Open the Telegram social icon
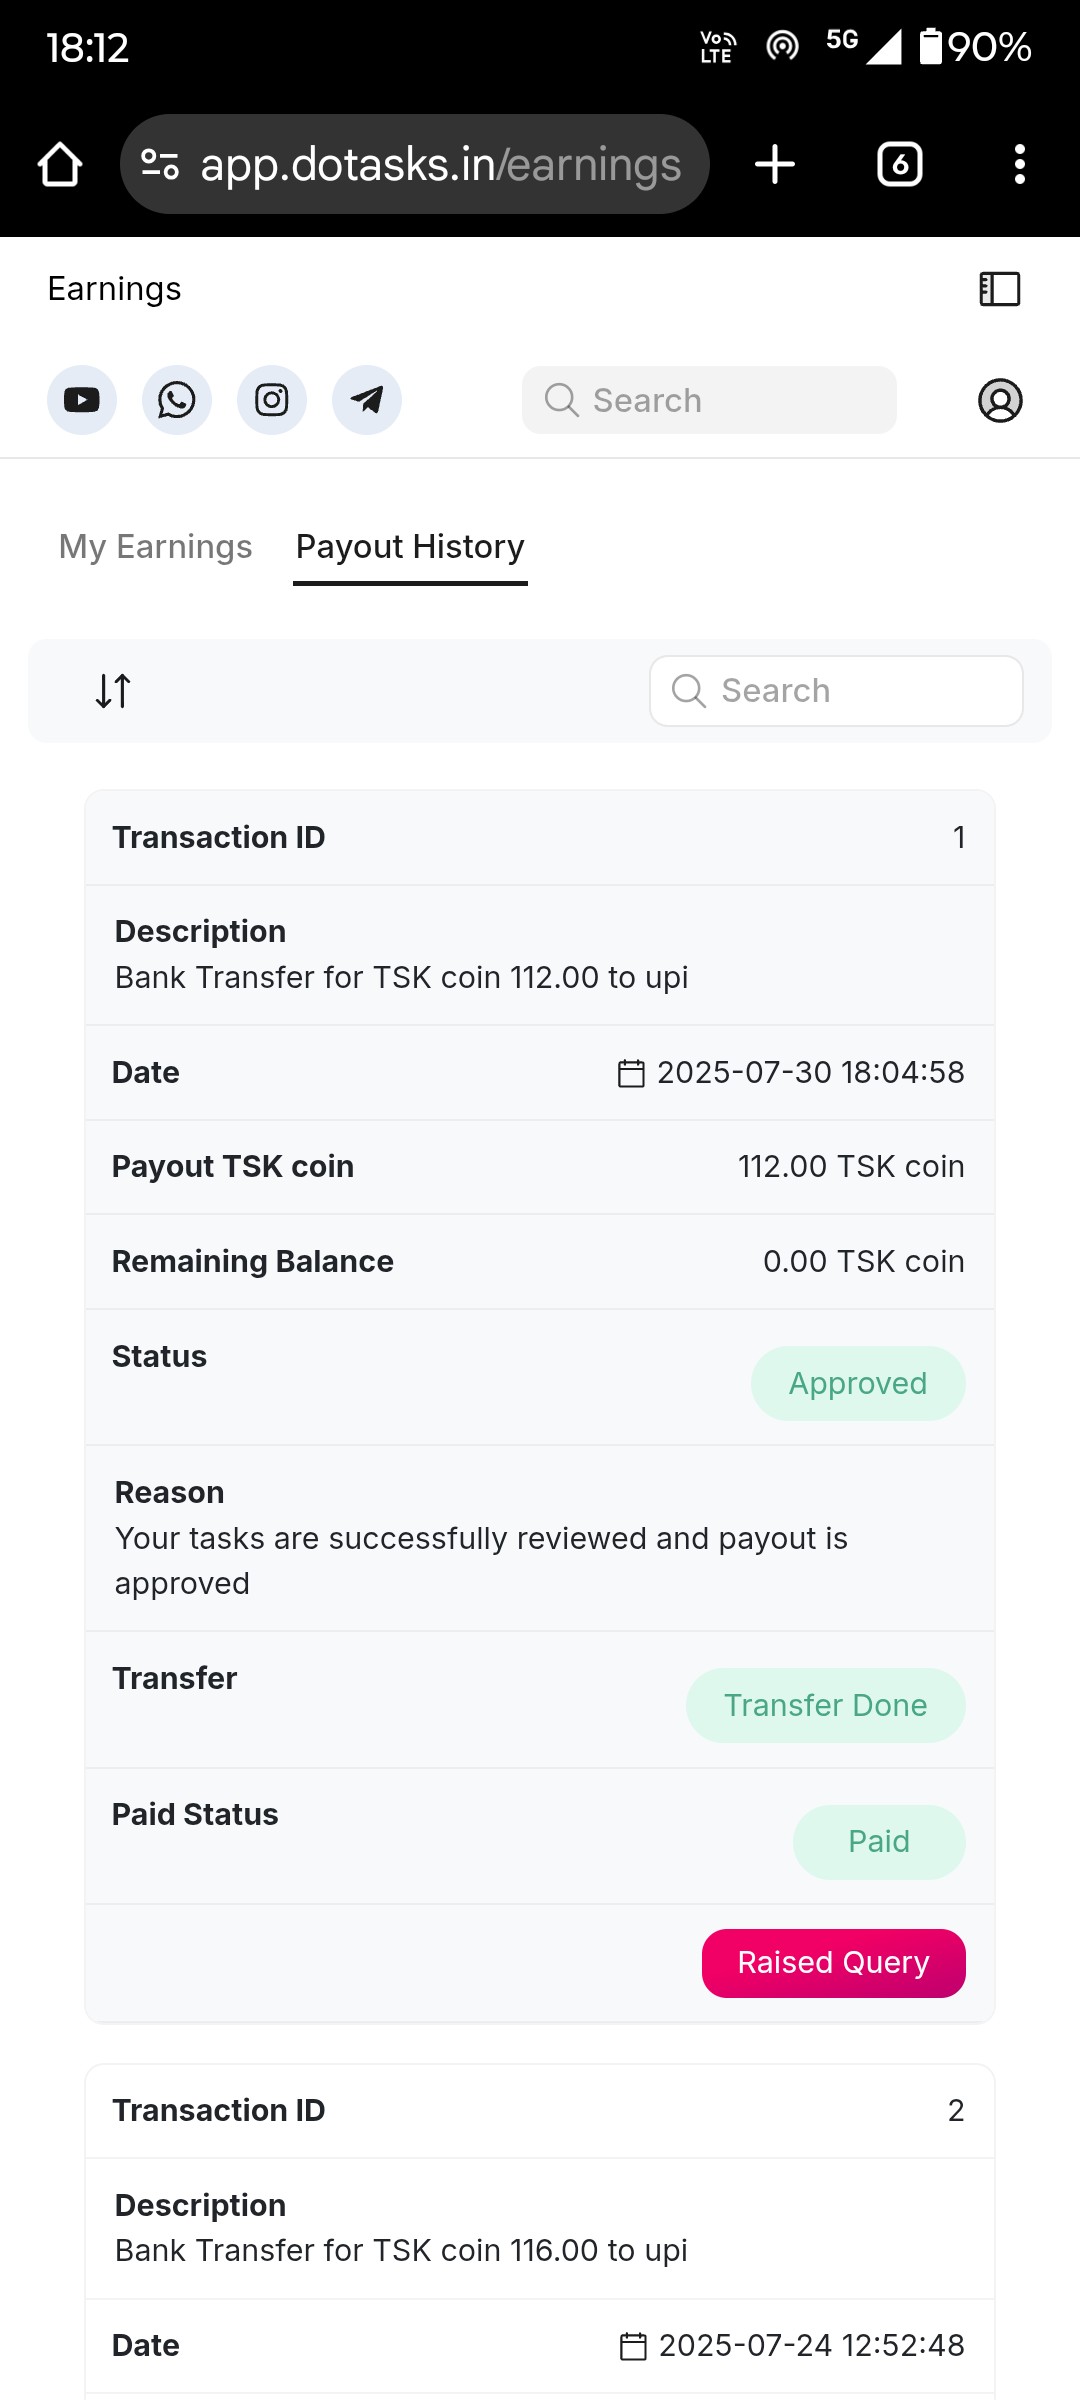The width and height of the screenshot is (1080, 2400). pyautogui.click(x=367, y=400)
